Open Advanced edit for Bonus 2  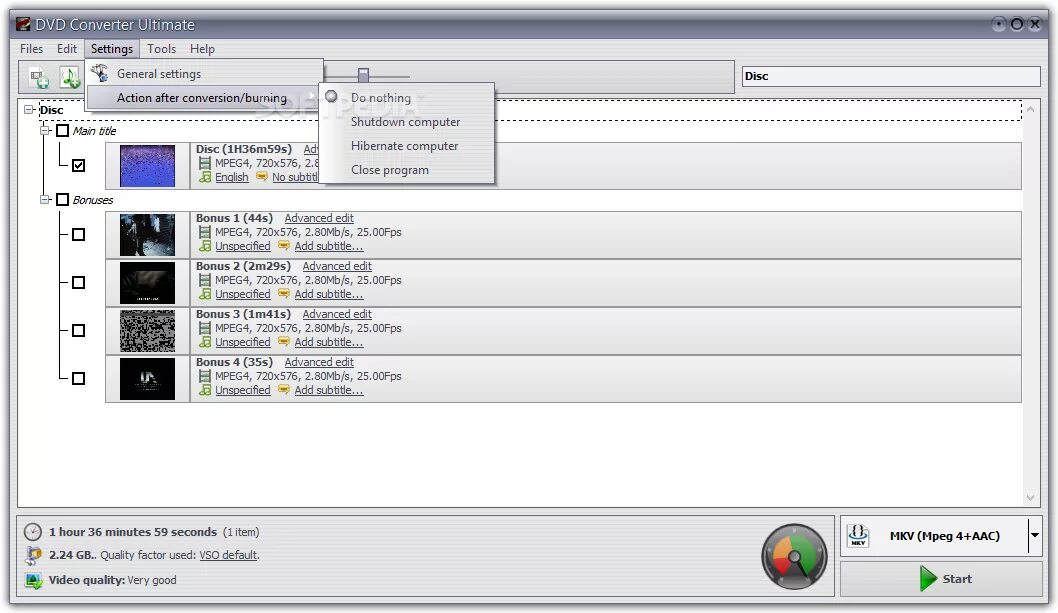(x=337, y=266)
